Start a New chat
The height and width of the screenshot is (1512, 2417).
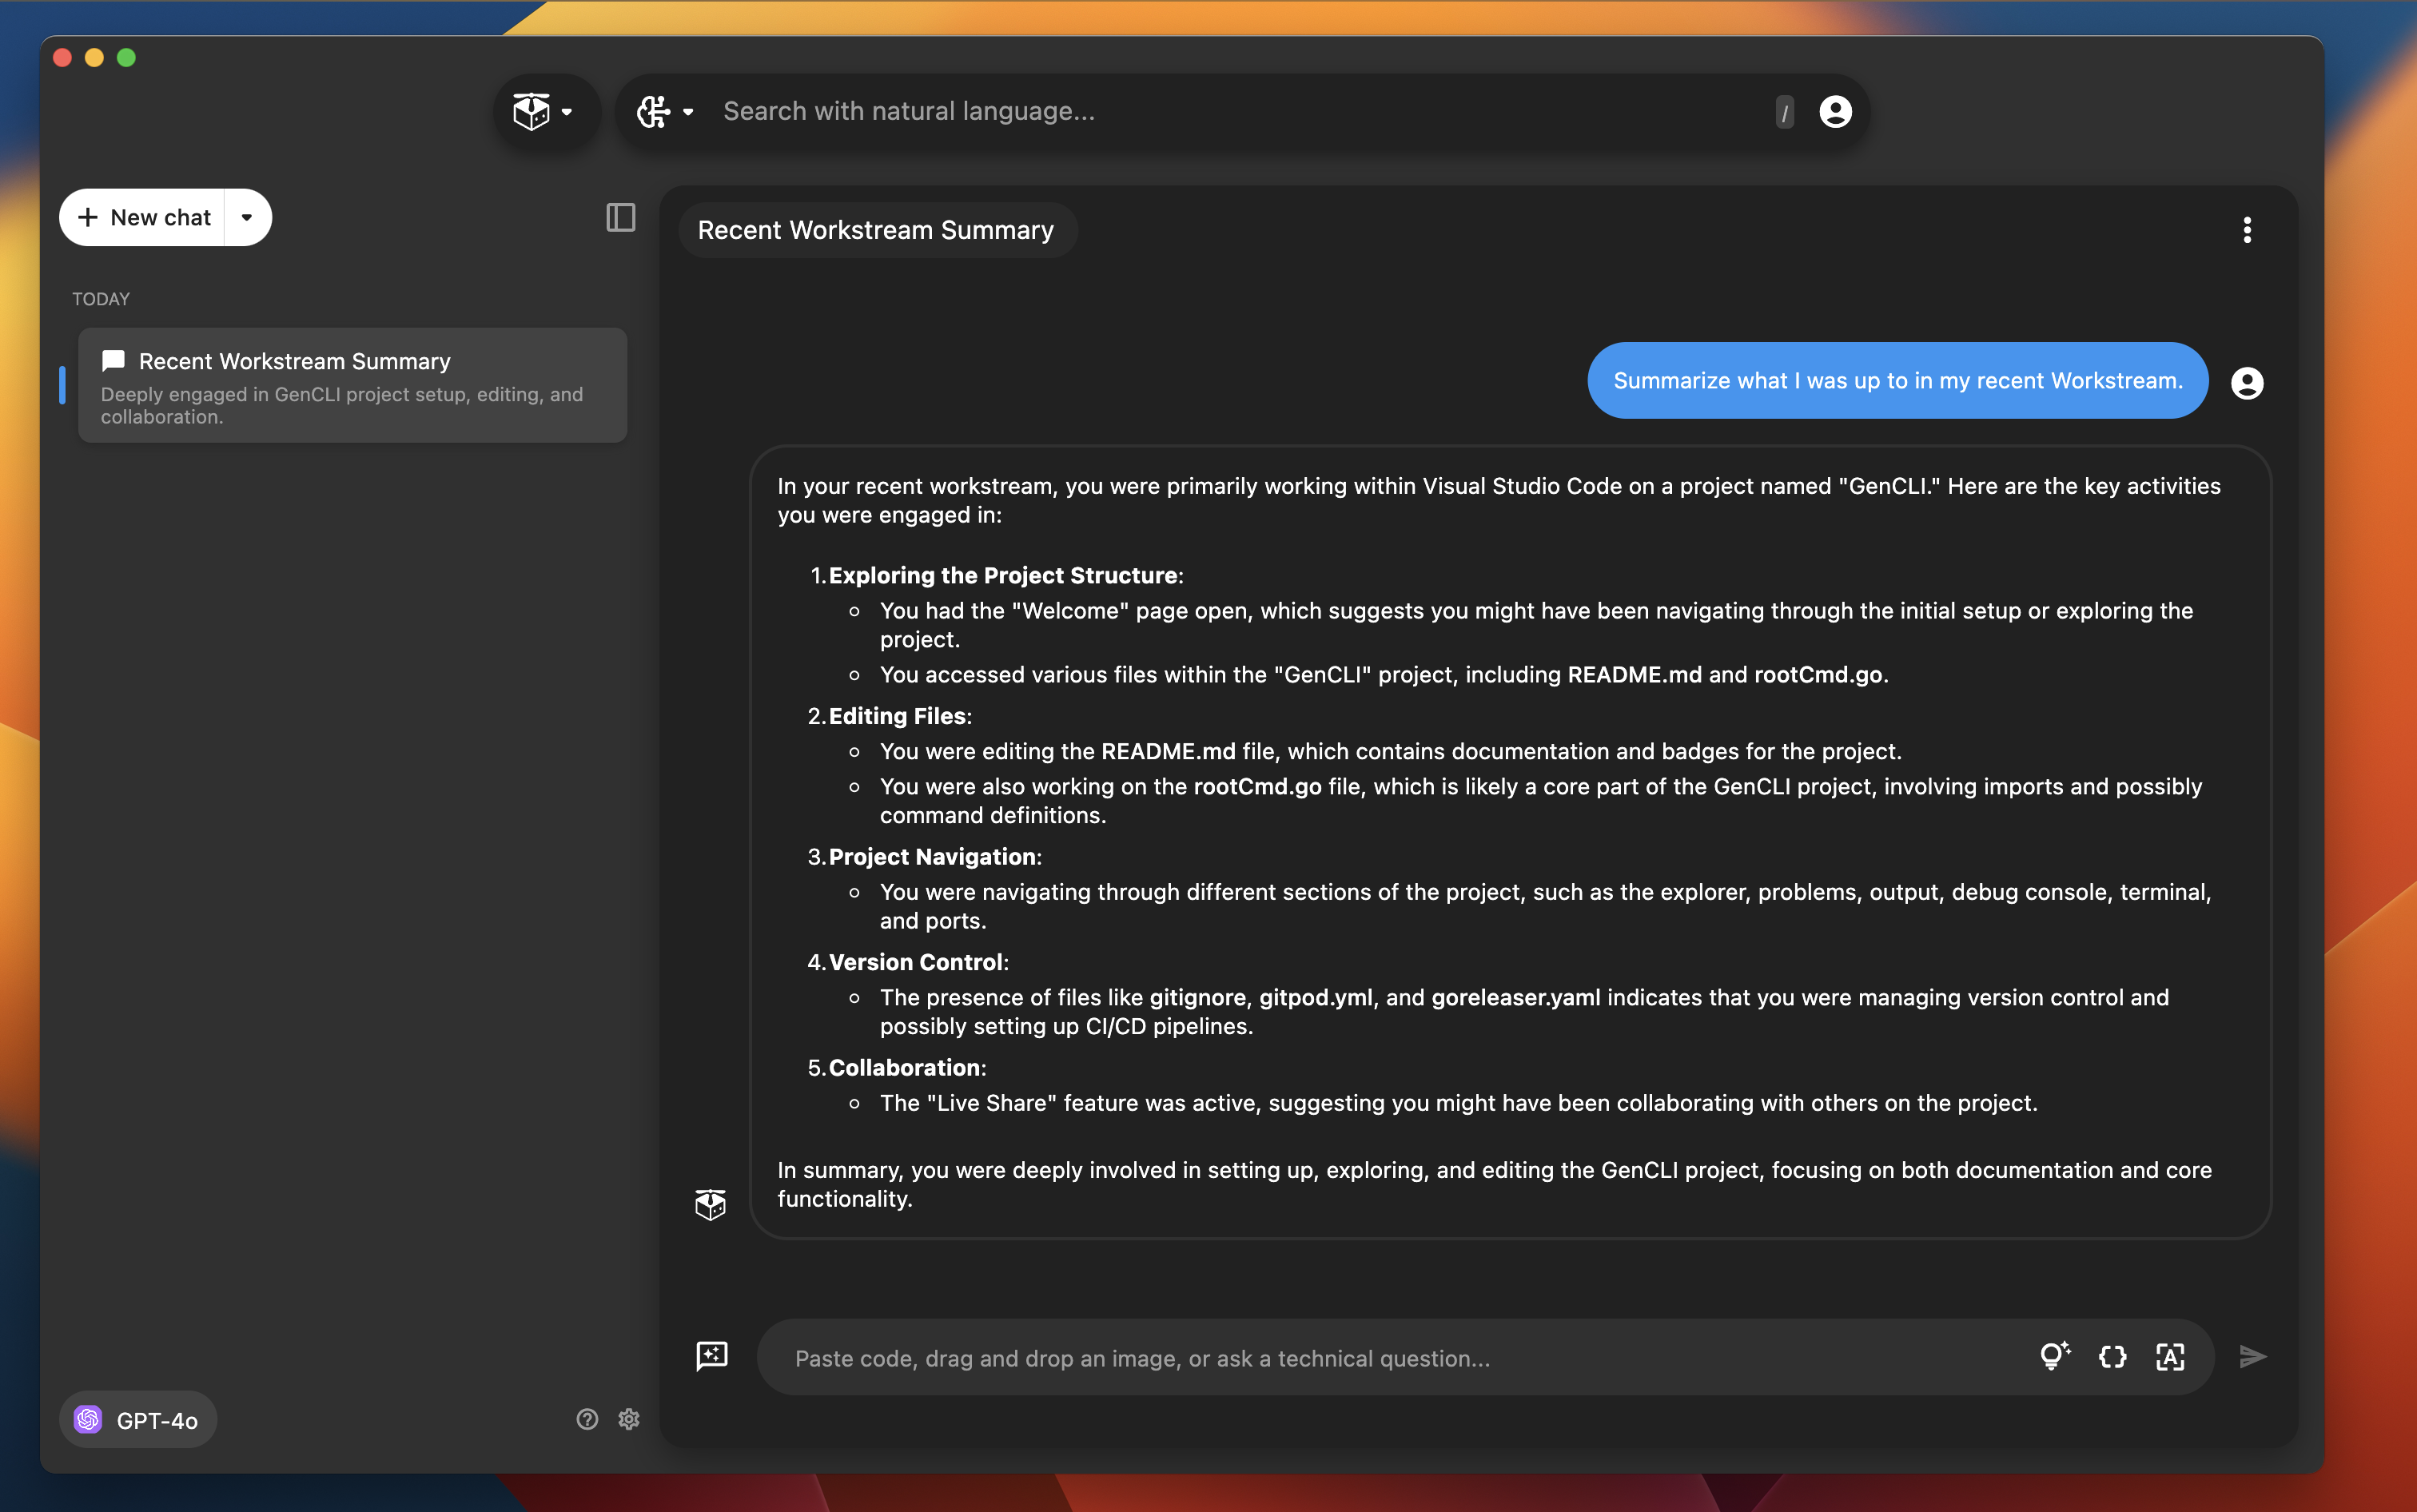(144, 217)
